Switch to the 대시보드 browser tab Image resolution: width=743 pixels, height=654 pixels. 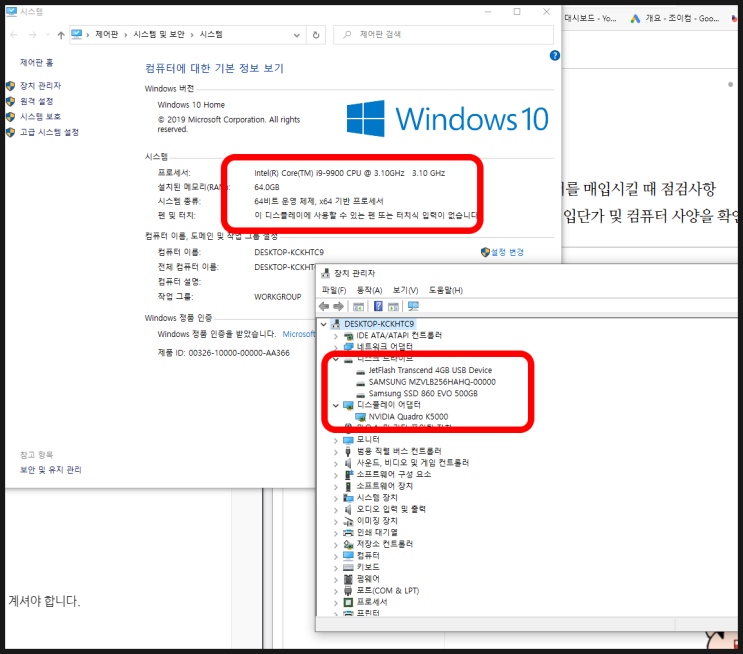(590, 18)
